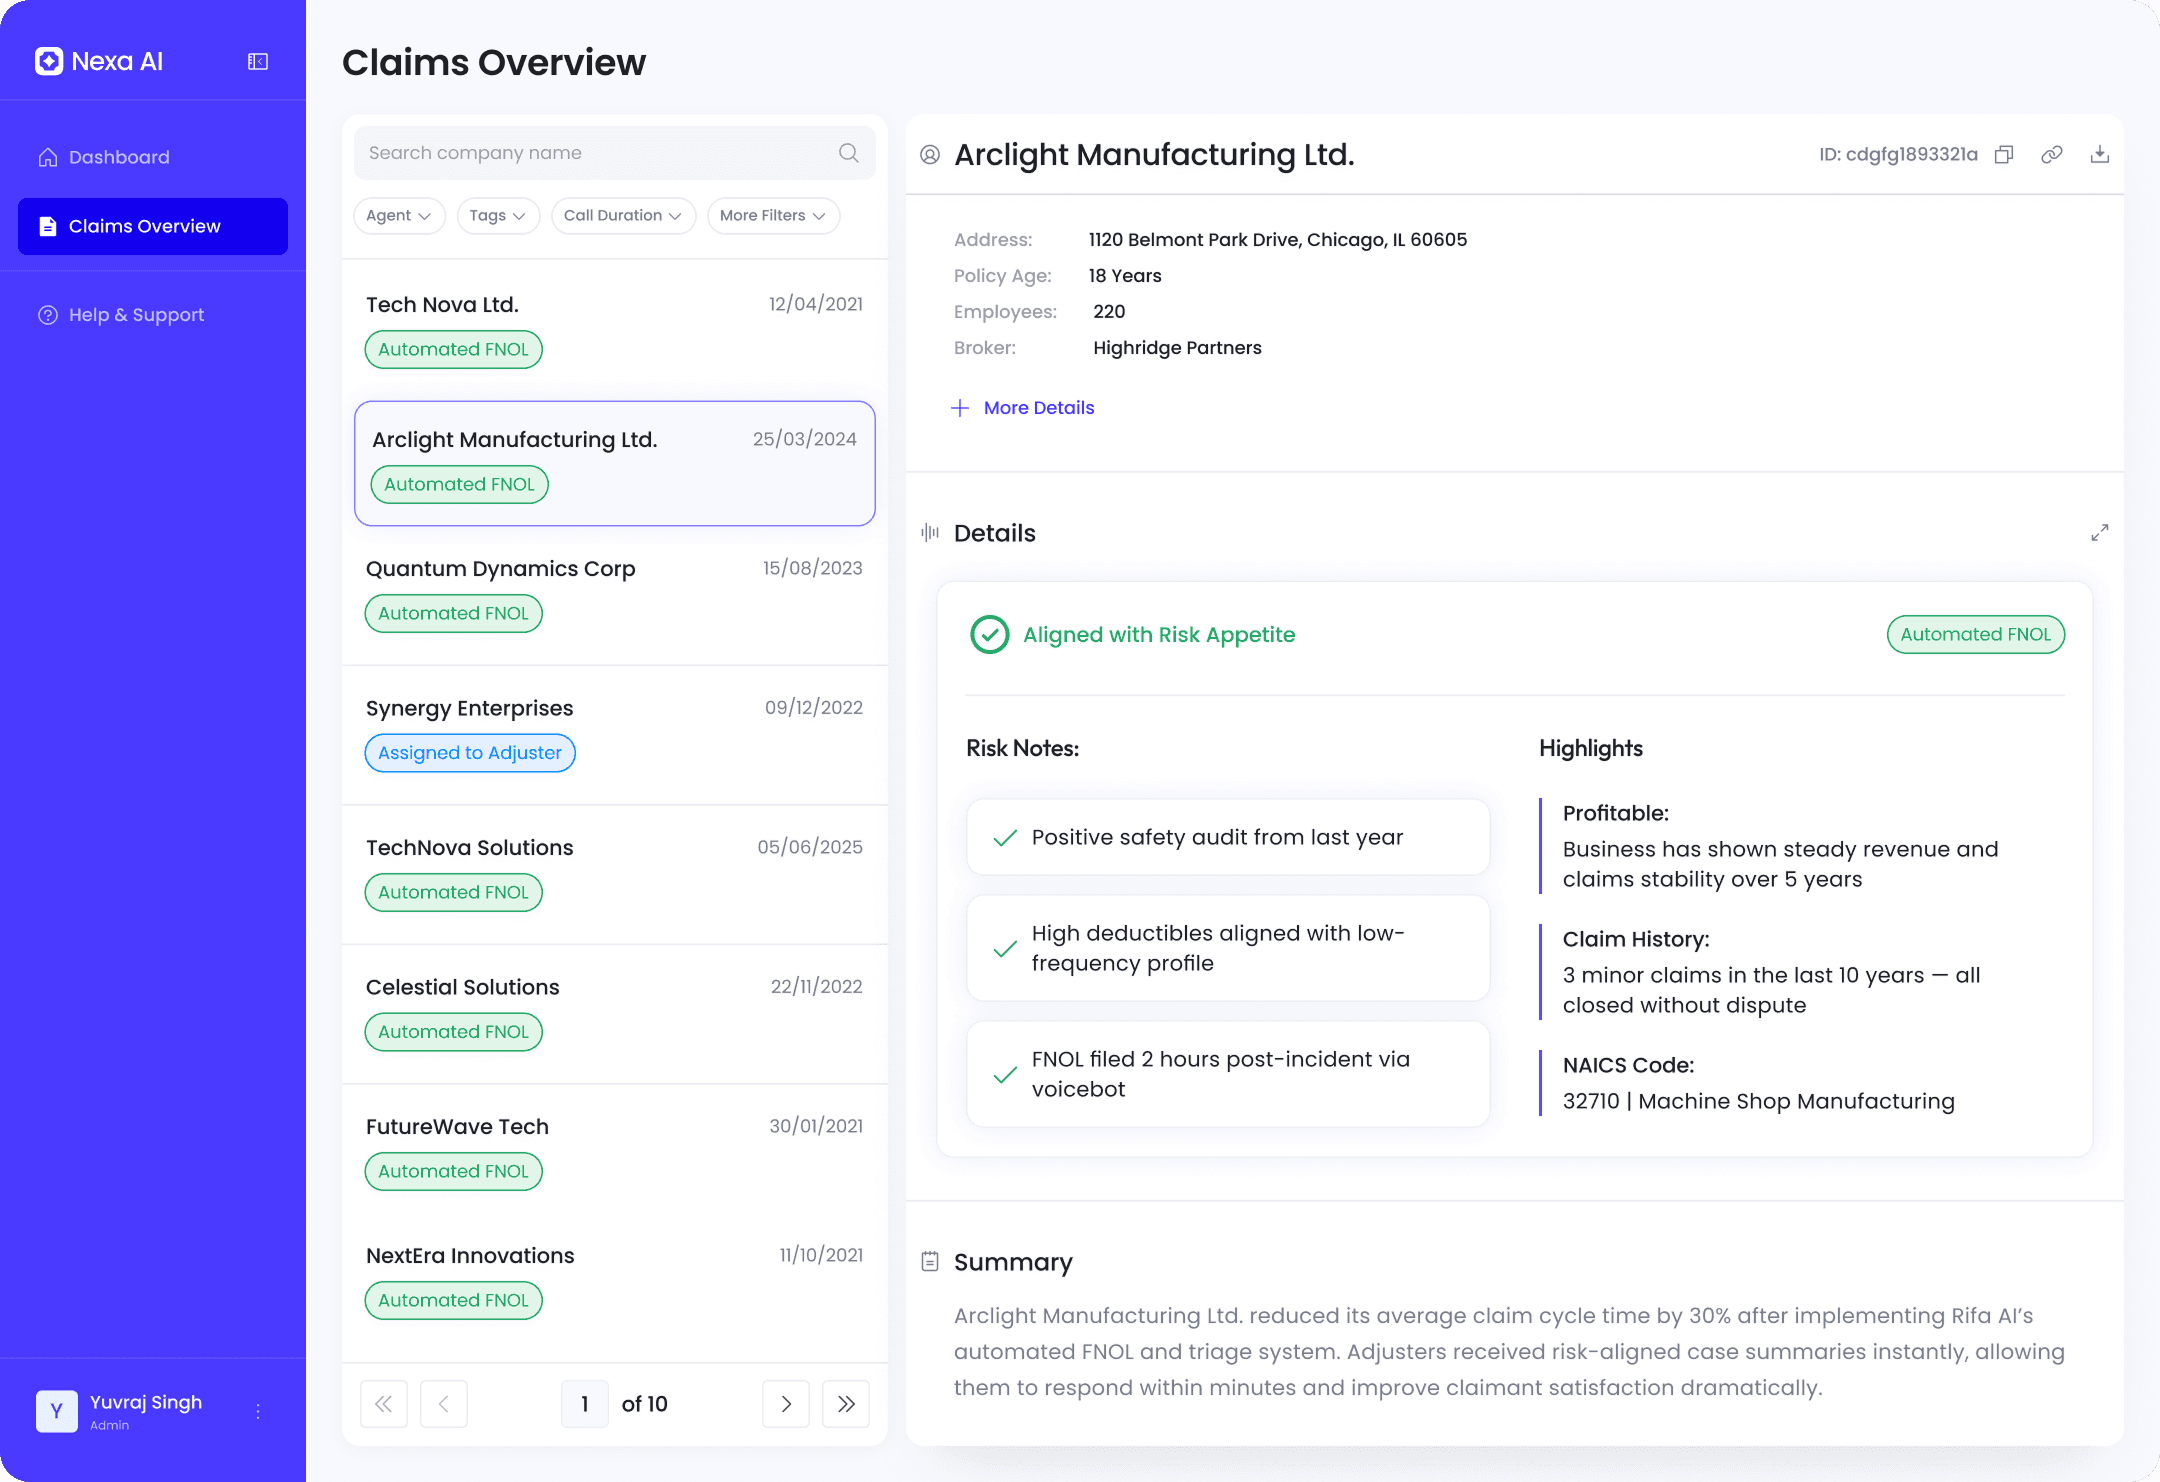This screenshot has height=1482, width=2160.
Task: Click the Nexa AI logo
Action: pos(98,61)
